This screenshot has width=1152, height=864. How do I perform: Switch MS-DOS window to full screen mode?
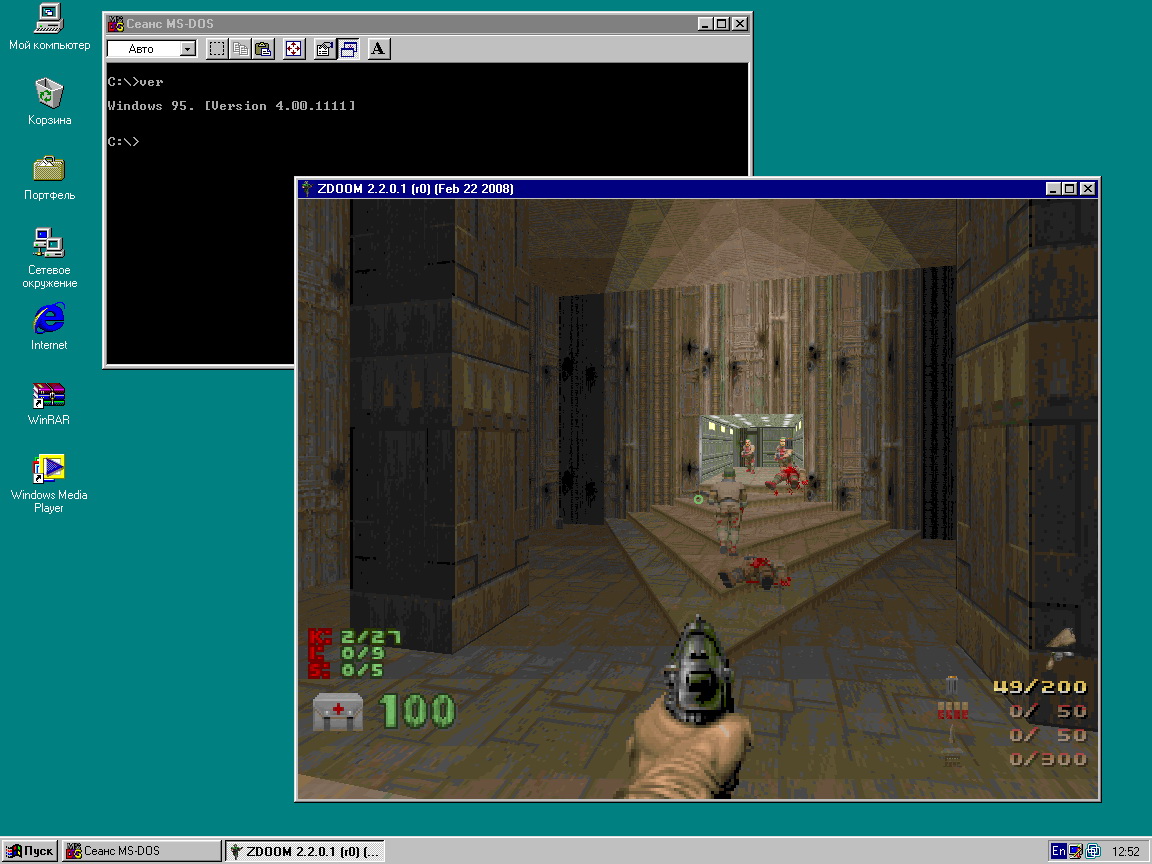(x=294, y=49)
